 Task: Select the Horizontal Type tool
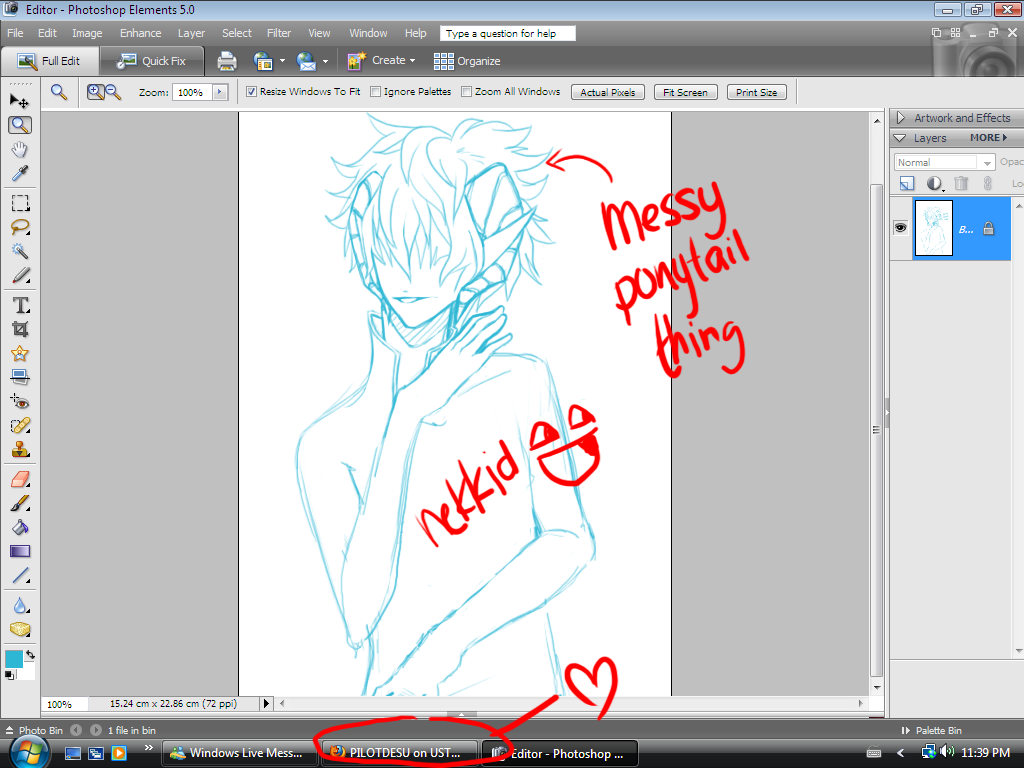(x=19, y=305)
